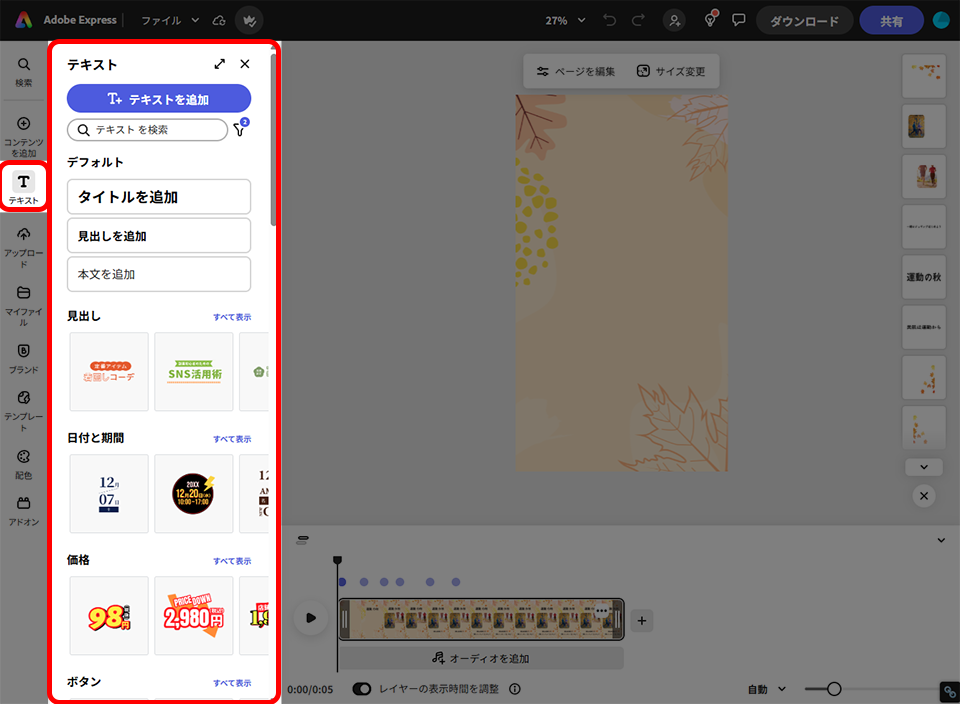Toggle レイヤーの表示時間を調整 switch

tap(361, 689)
